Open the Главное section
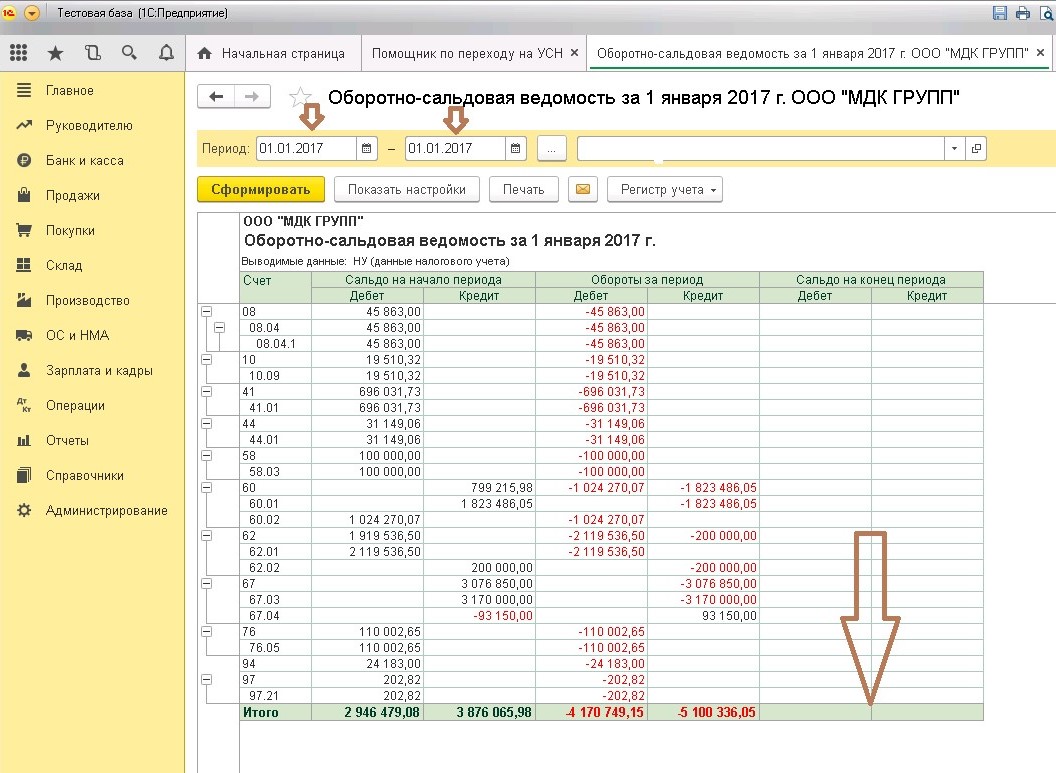This screenshot has width=1056, height=773. [x=70, y=90]
